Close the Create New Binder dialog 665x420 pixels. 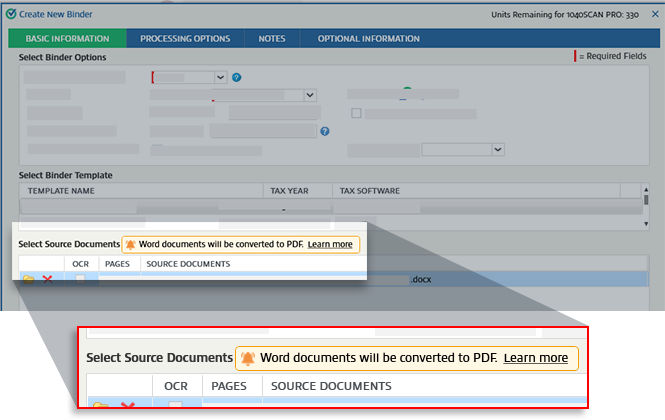[655, 14]
